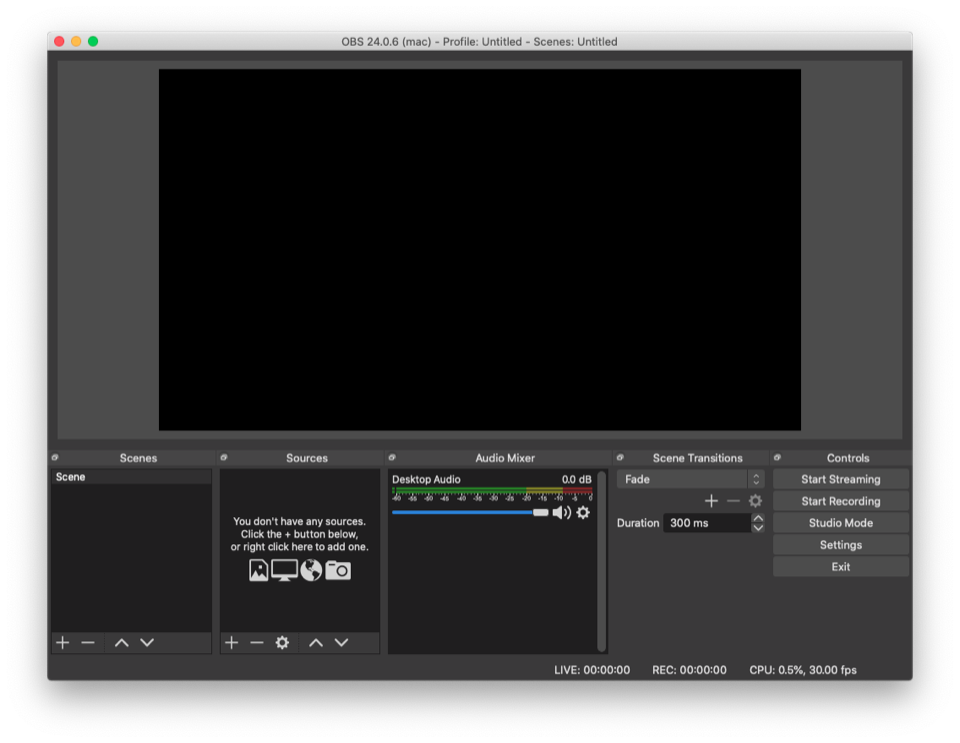Screen dimensions: 960x743
Task: Click Start Streaming button
Action: click(x=840, y=479)
